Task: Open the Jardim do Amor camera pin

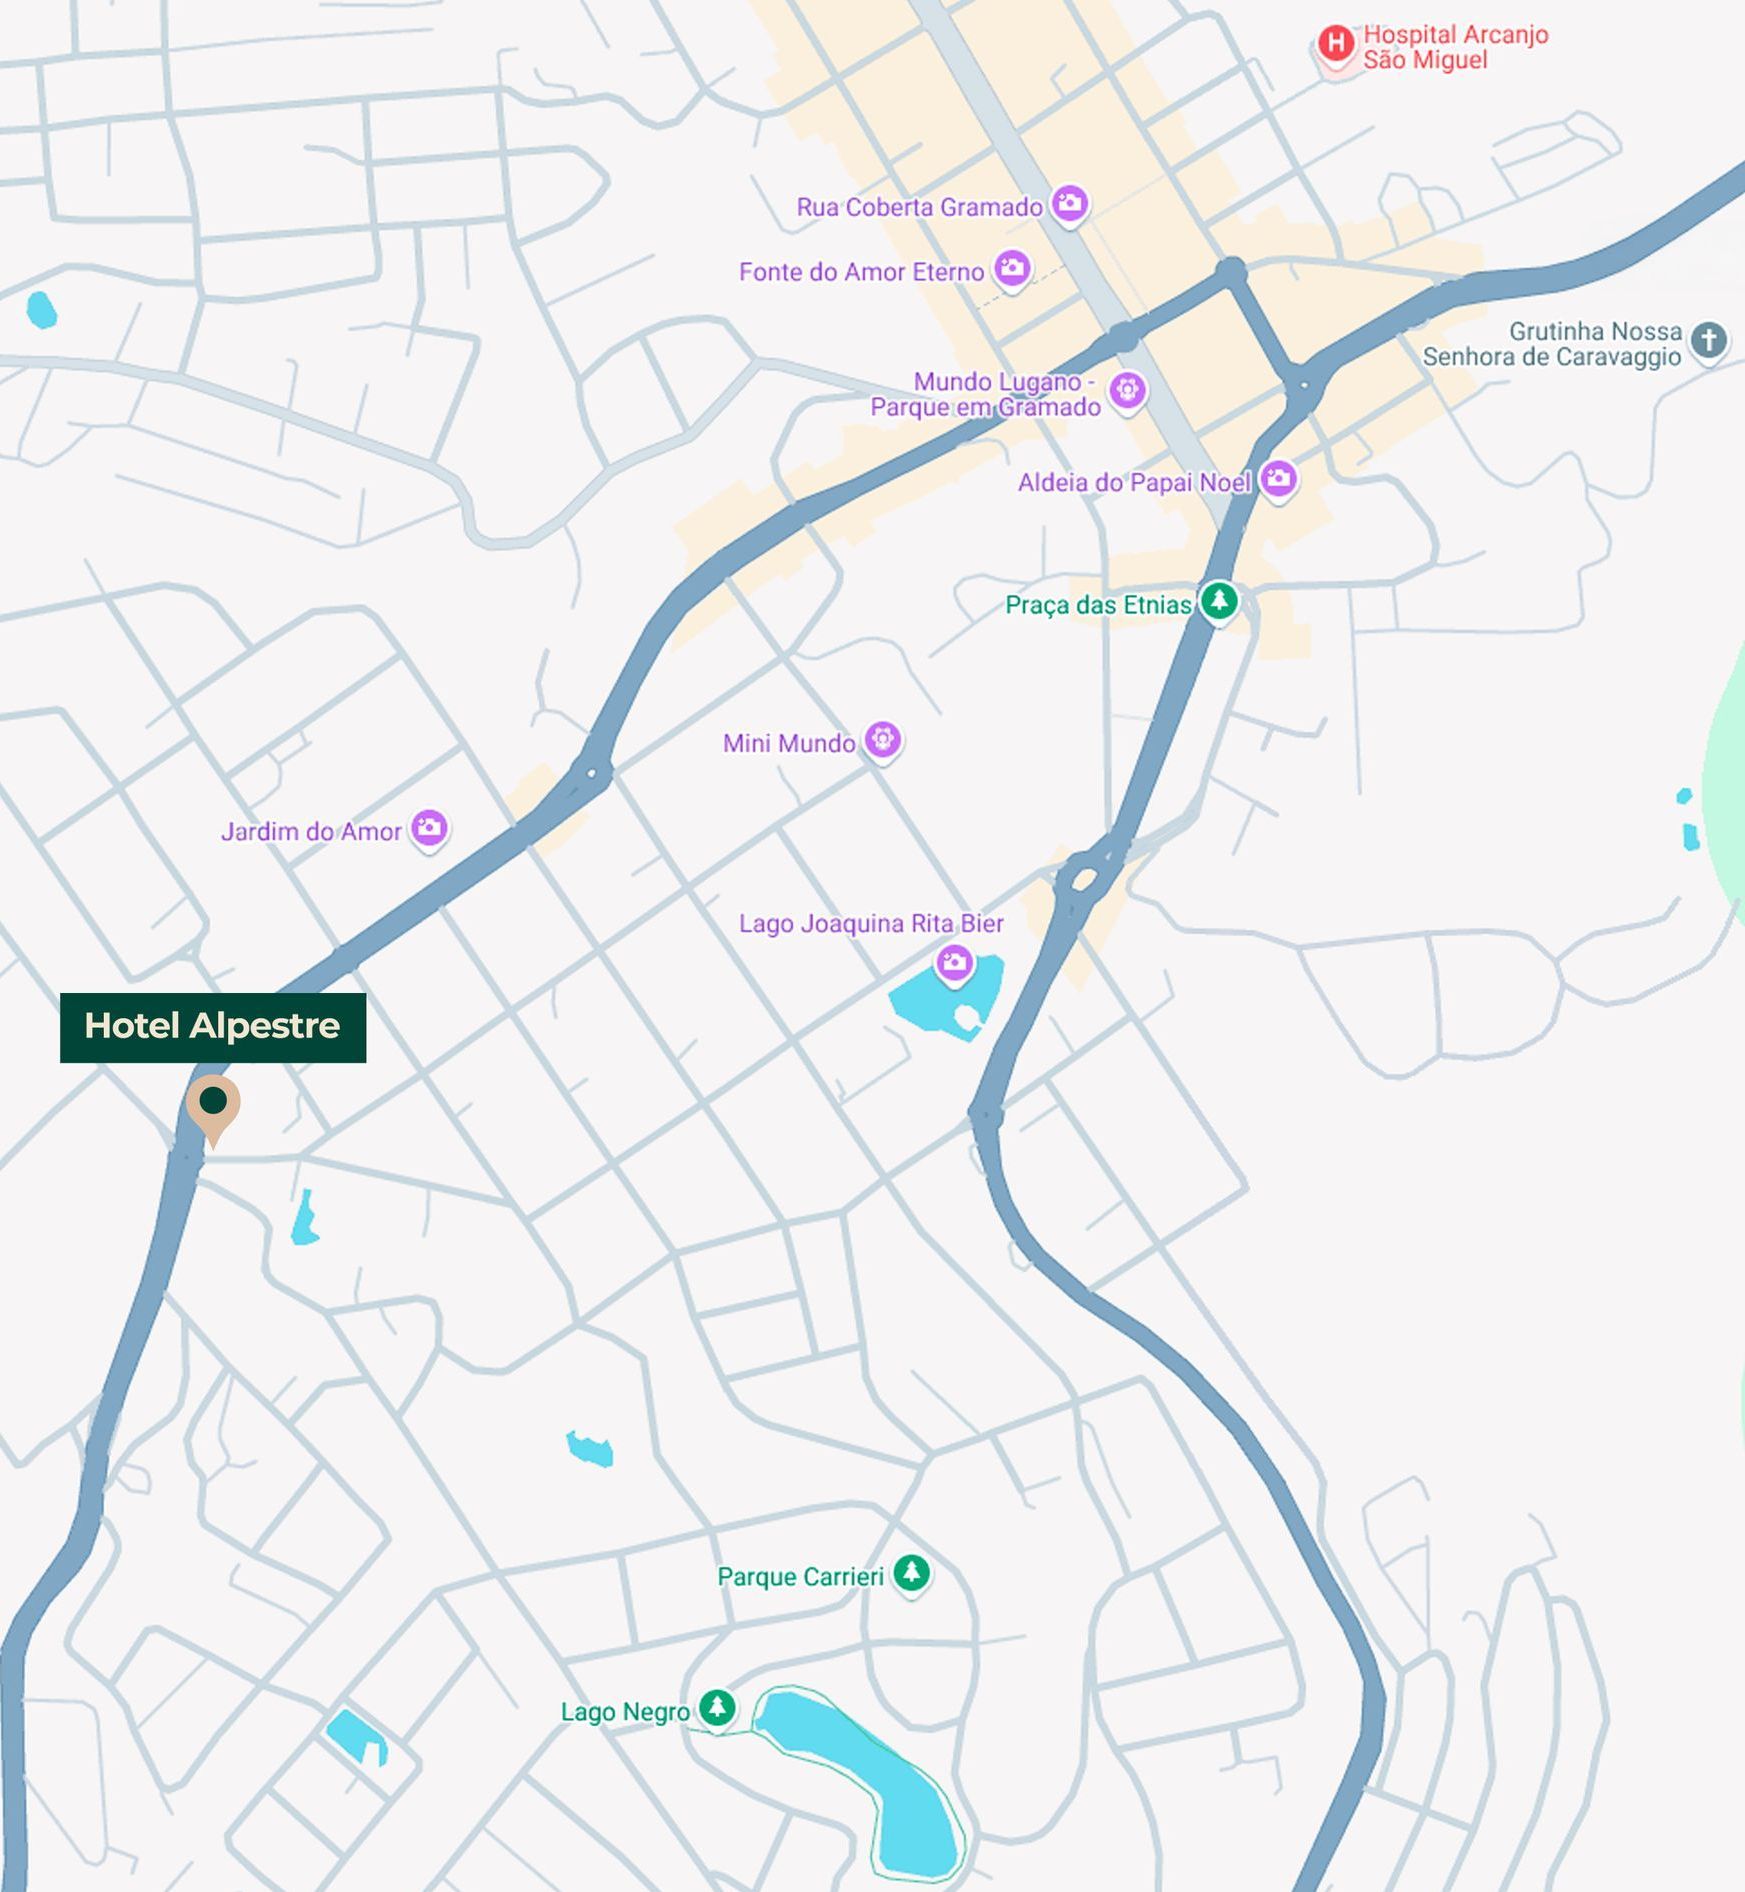Action: pyautogui.click(x=430, y=829)
